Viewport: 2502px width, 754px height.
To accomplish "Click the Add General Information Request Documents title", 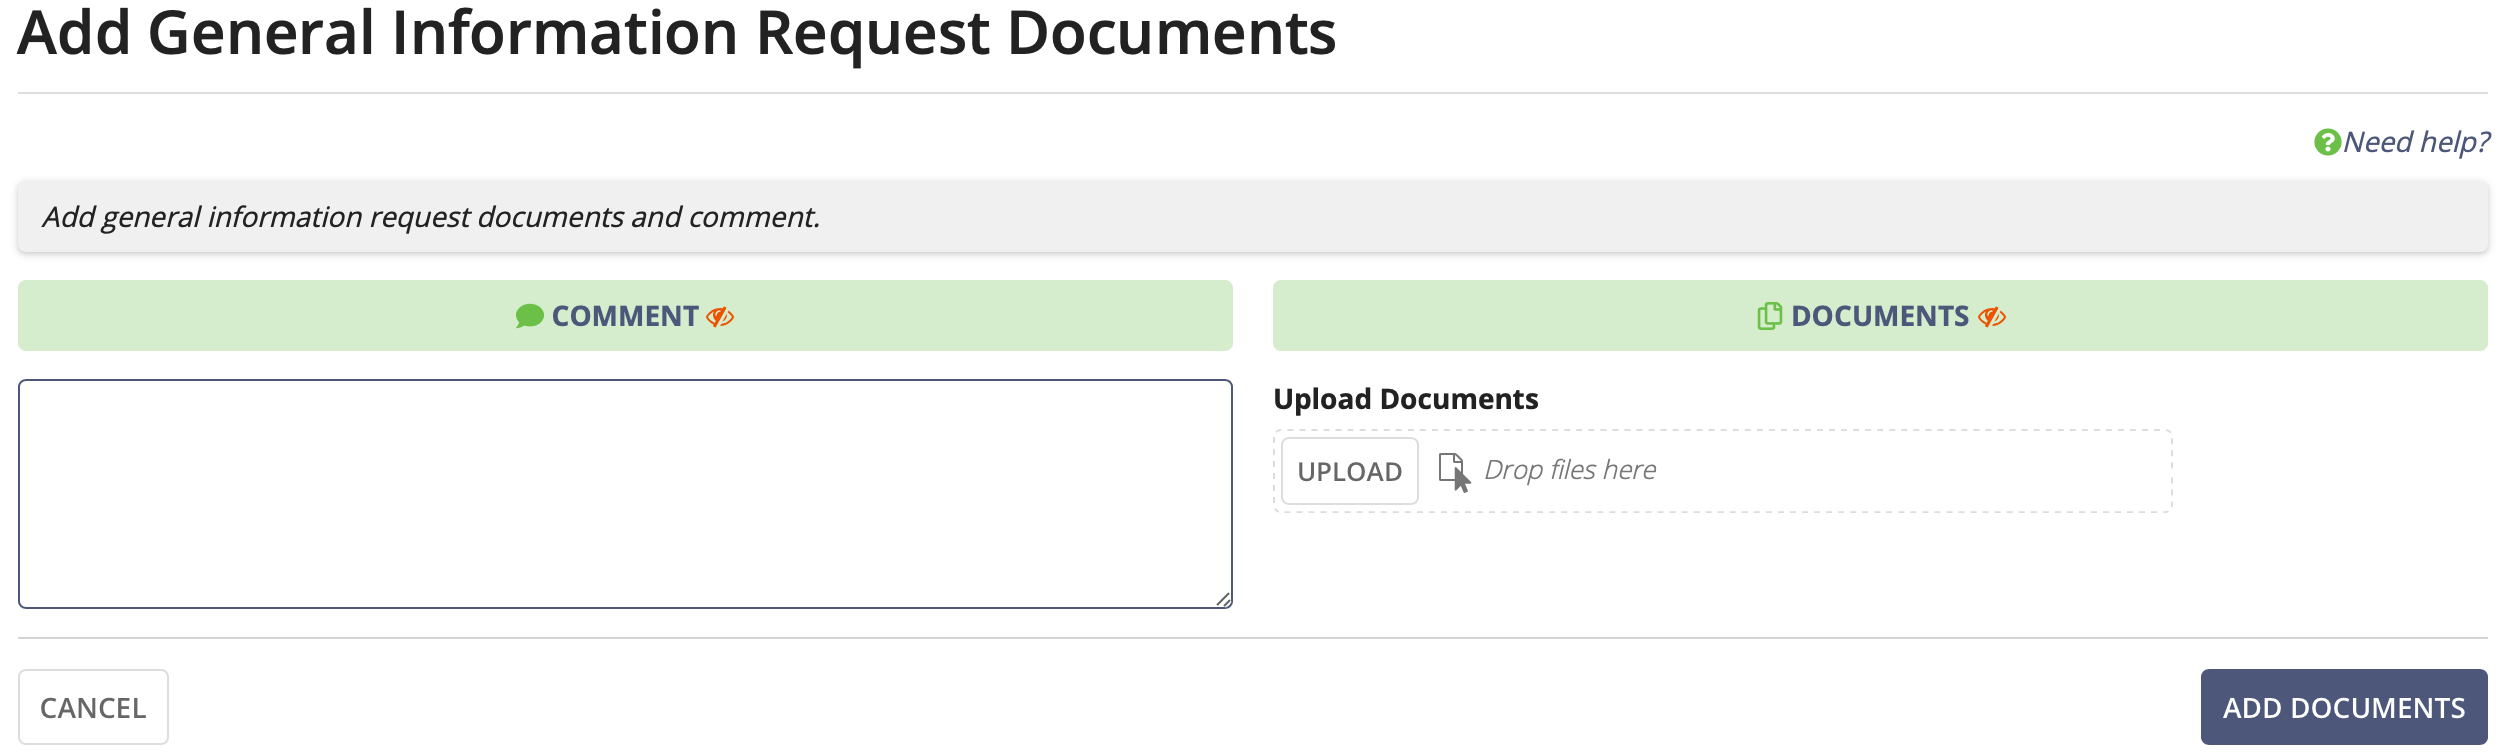I will [x=678, y=34].
